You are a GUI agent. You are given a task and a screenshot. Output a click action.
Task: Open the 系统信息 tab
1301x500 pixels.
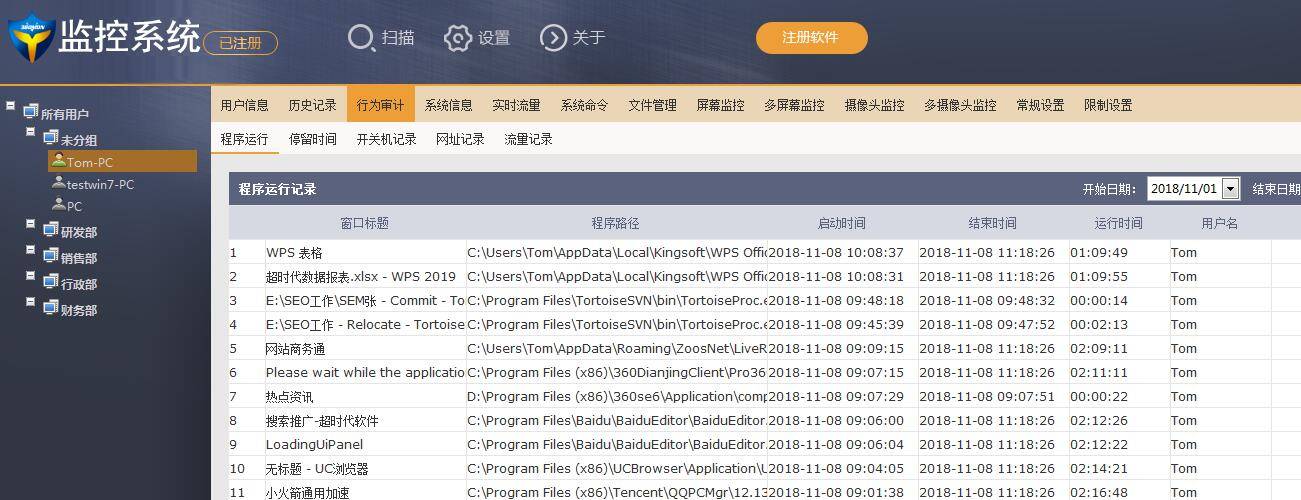click(449, 105)
